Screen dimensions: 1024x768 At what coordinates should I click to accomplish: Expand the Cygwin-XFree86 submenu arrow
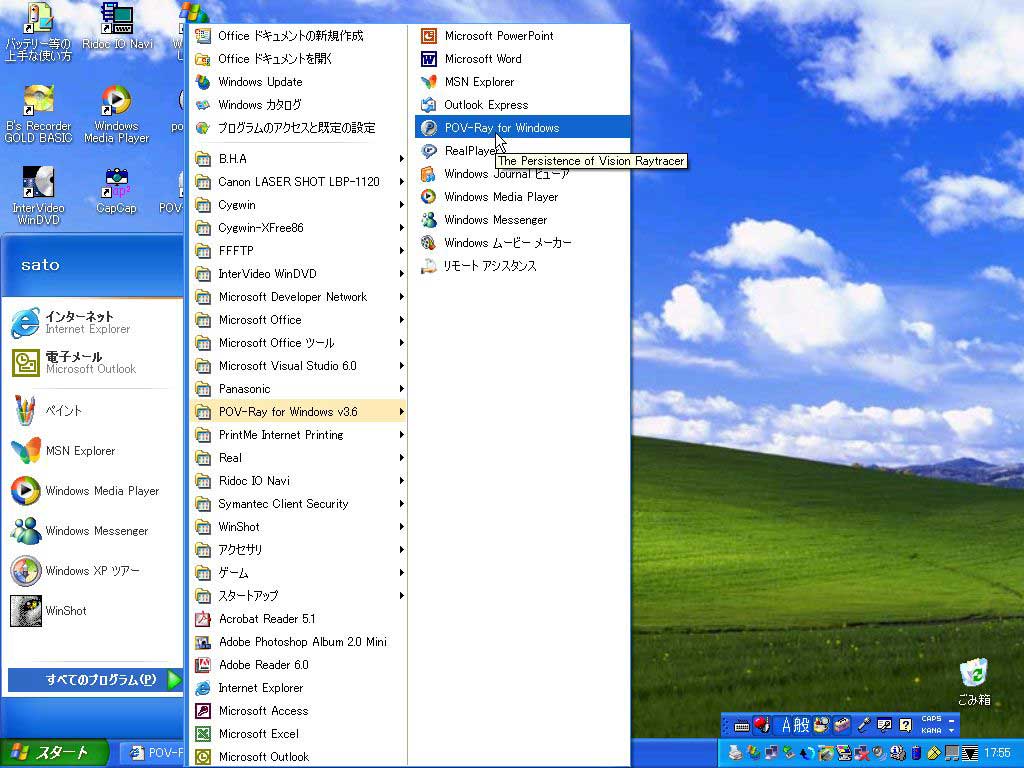tap(401, 228)
